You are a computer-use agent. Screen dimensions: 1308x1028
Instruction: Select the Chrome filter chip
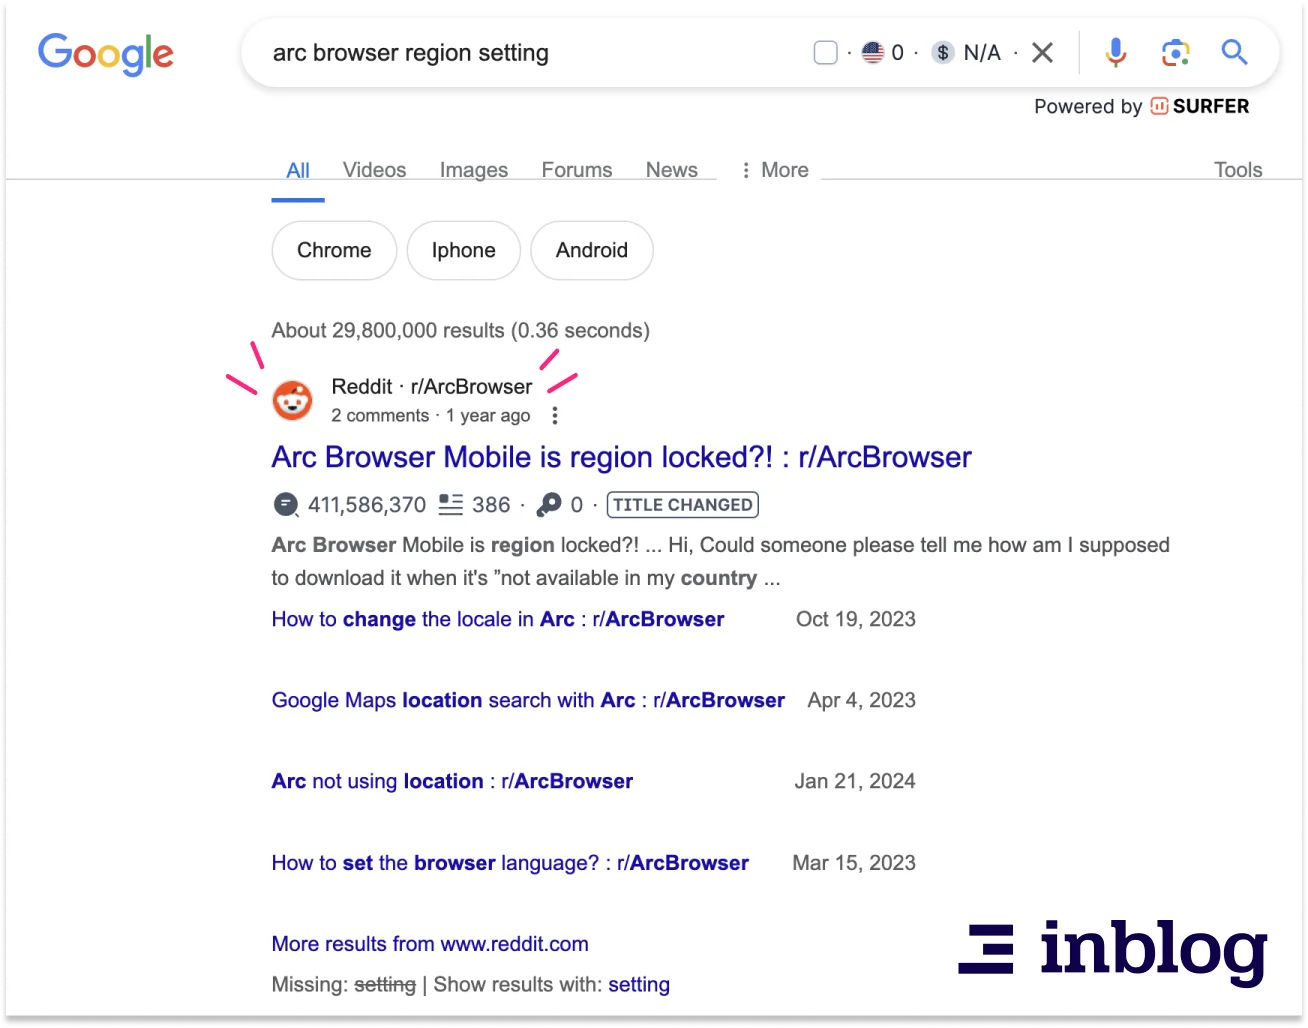(334, 250)
